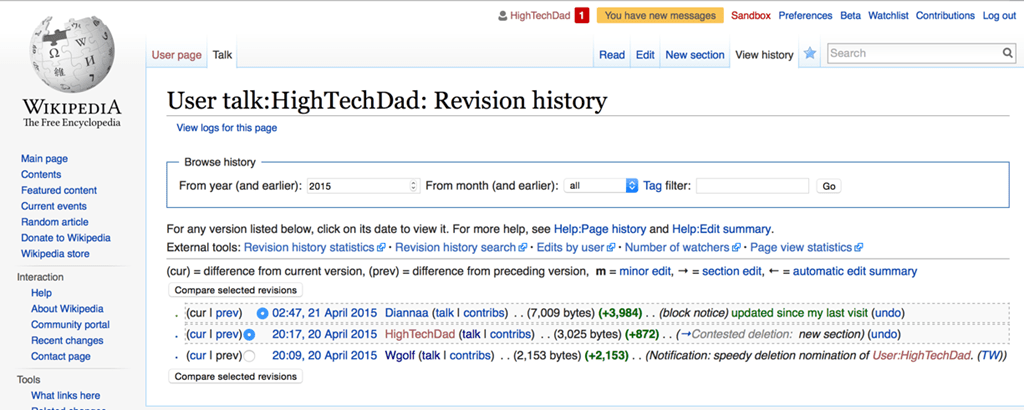Open Preferences

click(x=805, y=16)
